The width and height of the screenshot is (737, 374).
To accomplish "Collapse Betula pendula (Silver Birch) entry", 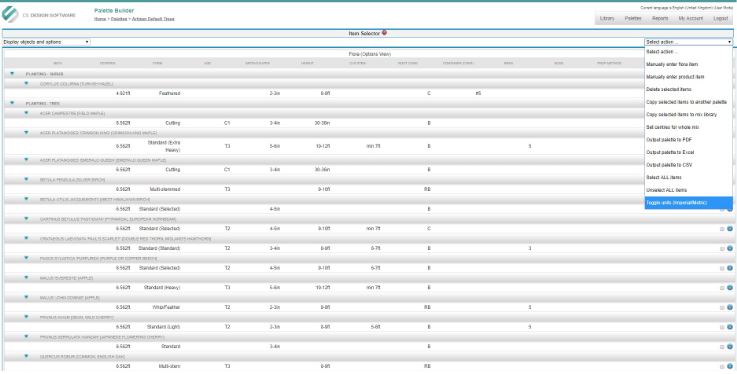I will coord(26,179).
